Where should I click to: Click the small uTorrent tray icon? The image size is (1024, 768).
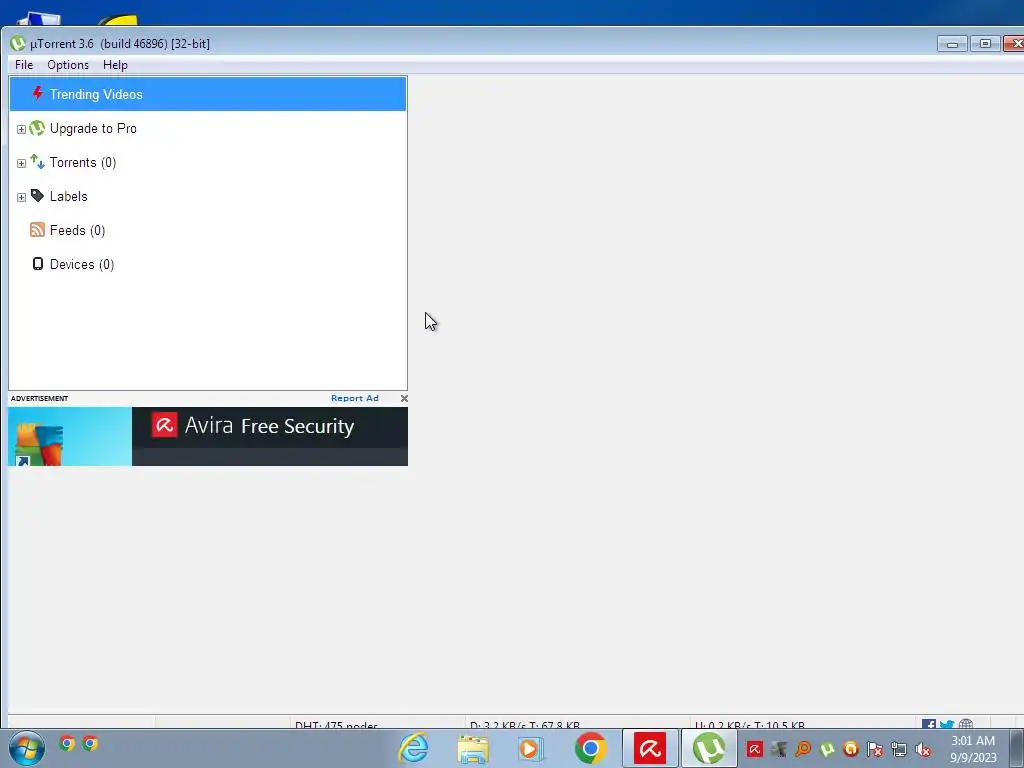coord(827,749)
